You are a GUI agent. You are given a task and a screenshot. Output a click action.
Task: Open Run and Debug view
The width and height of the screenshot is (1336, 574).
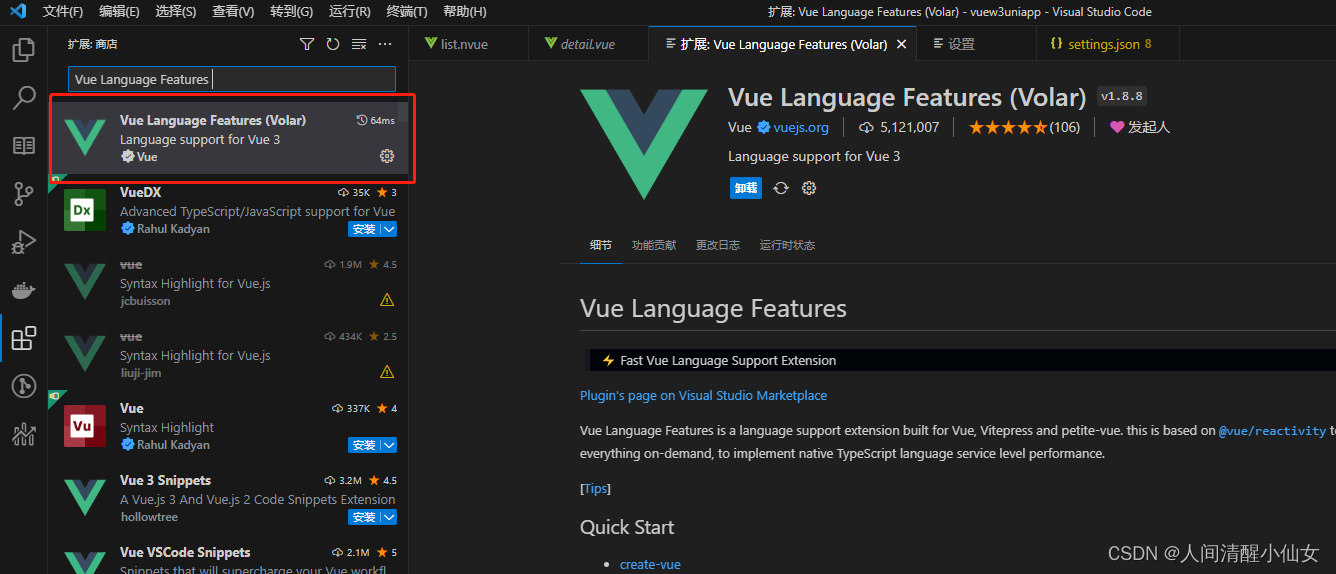tap(23, 241)
